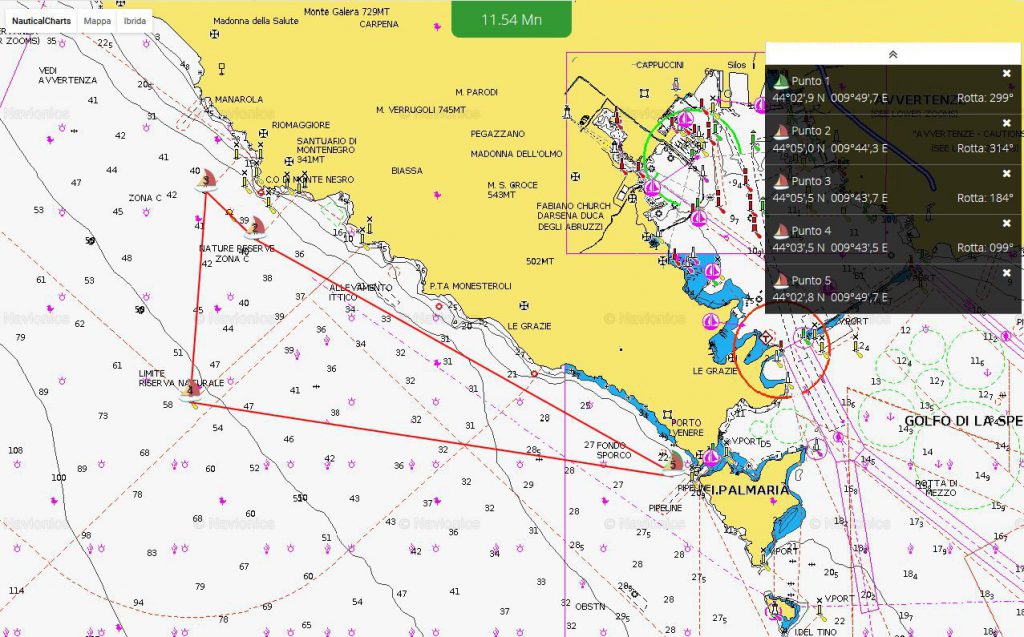The width and height of the screenshot is (1024, 637).
Task: Click the PORTO VENERE place label
Action: tap(686, 427)
